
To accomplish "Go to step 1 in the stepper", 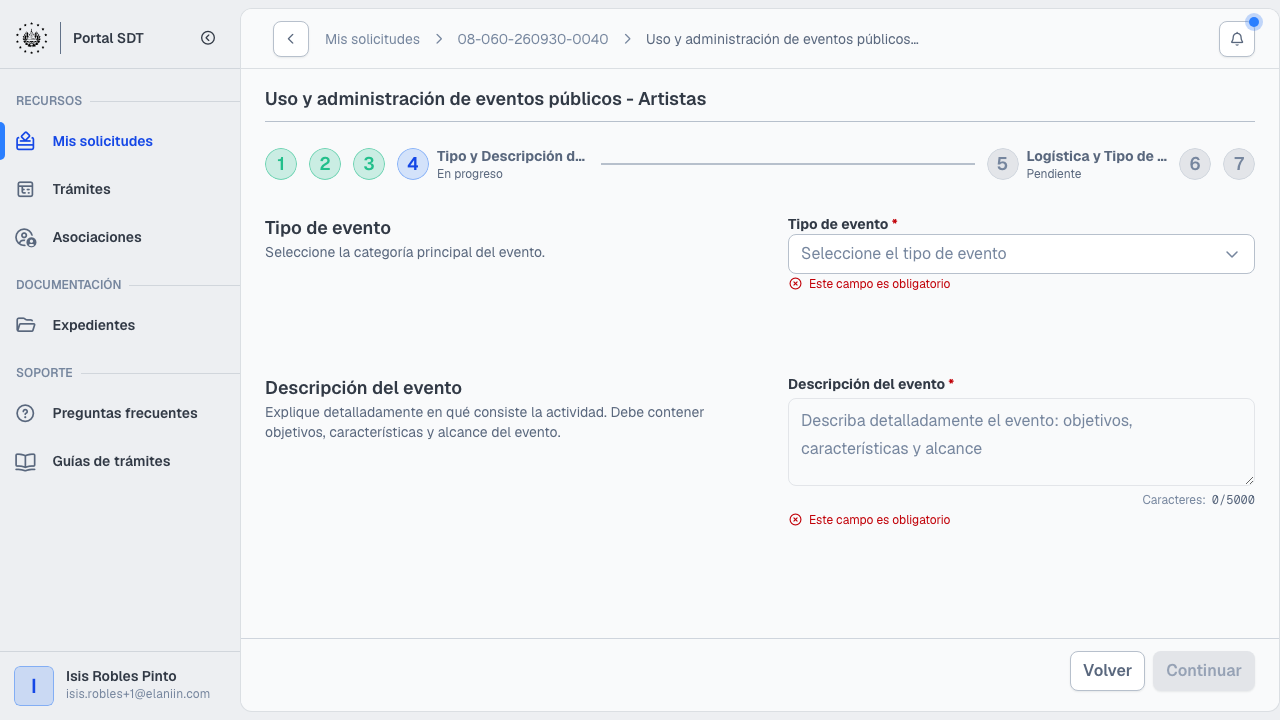I will [x=281, y=164].
